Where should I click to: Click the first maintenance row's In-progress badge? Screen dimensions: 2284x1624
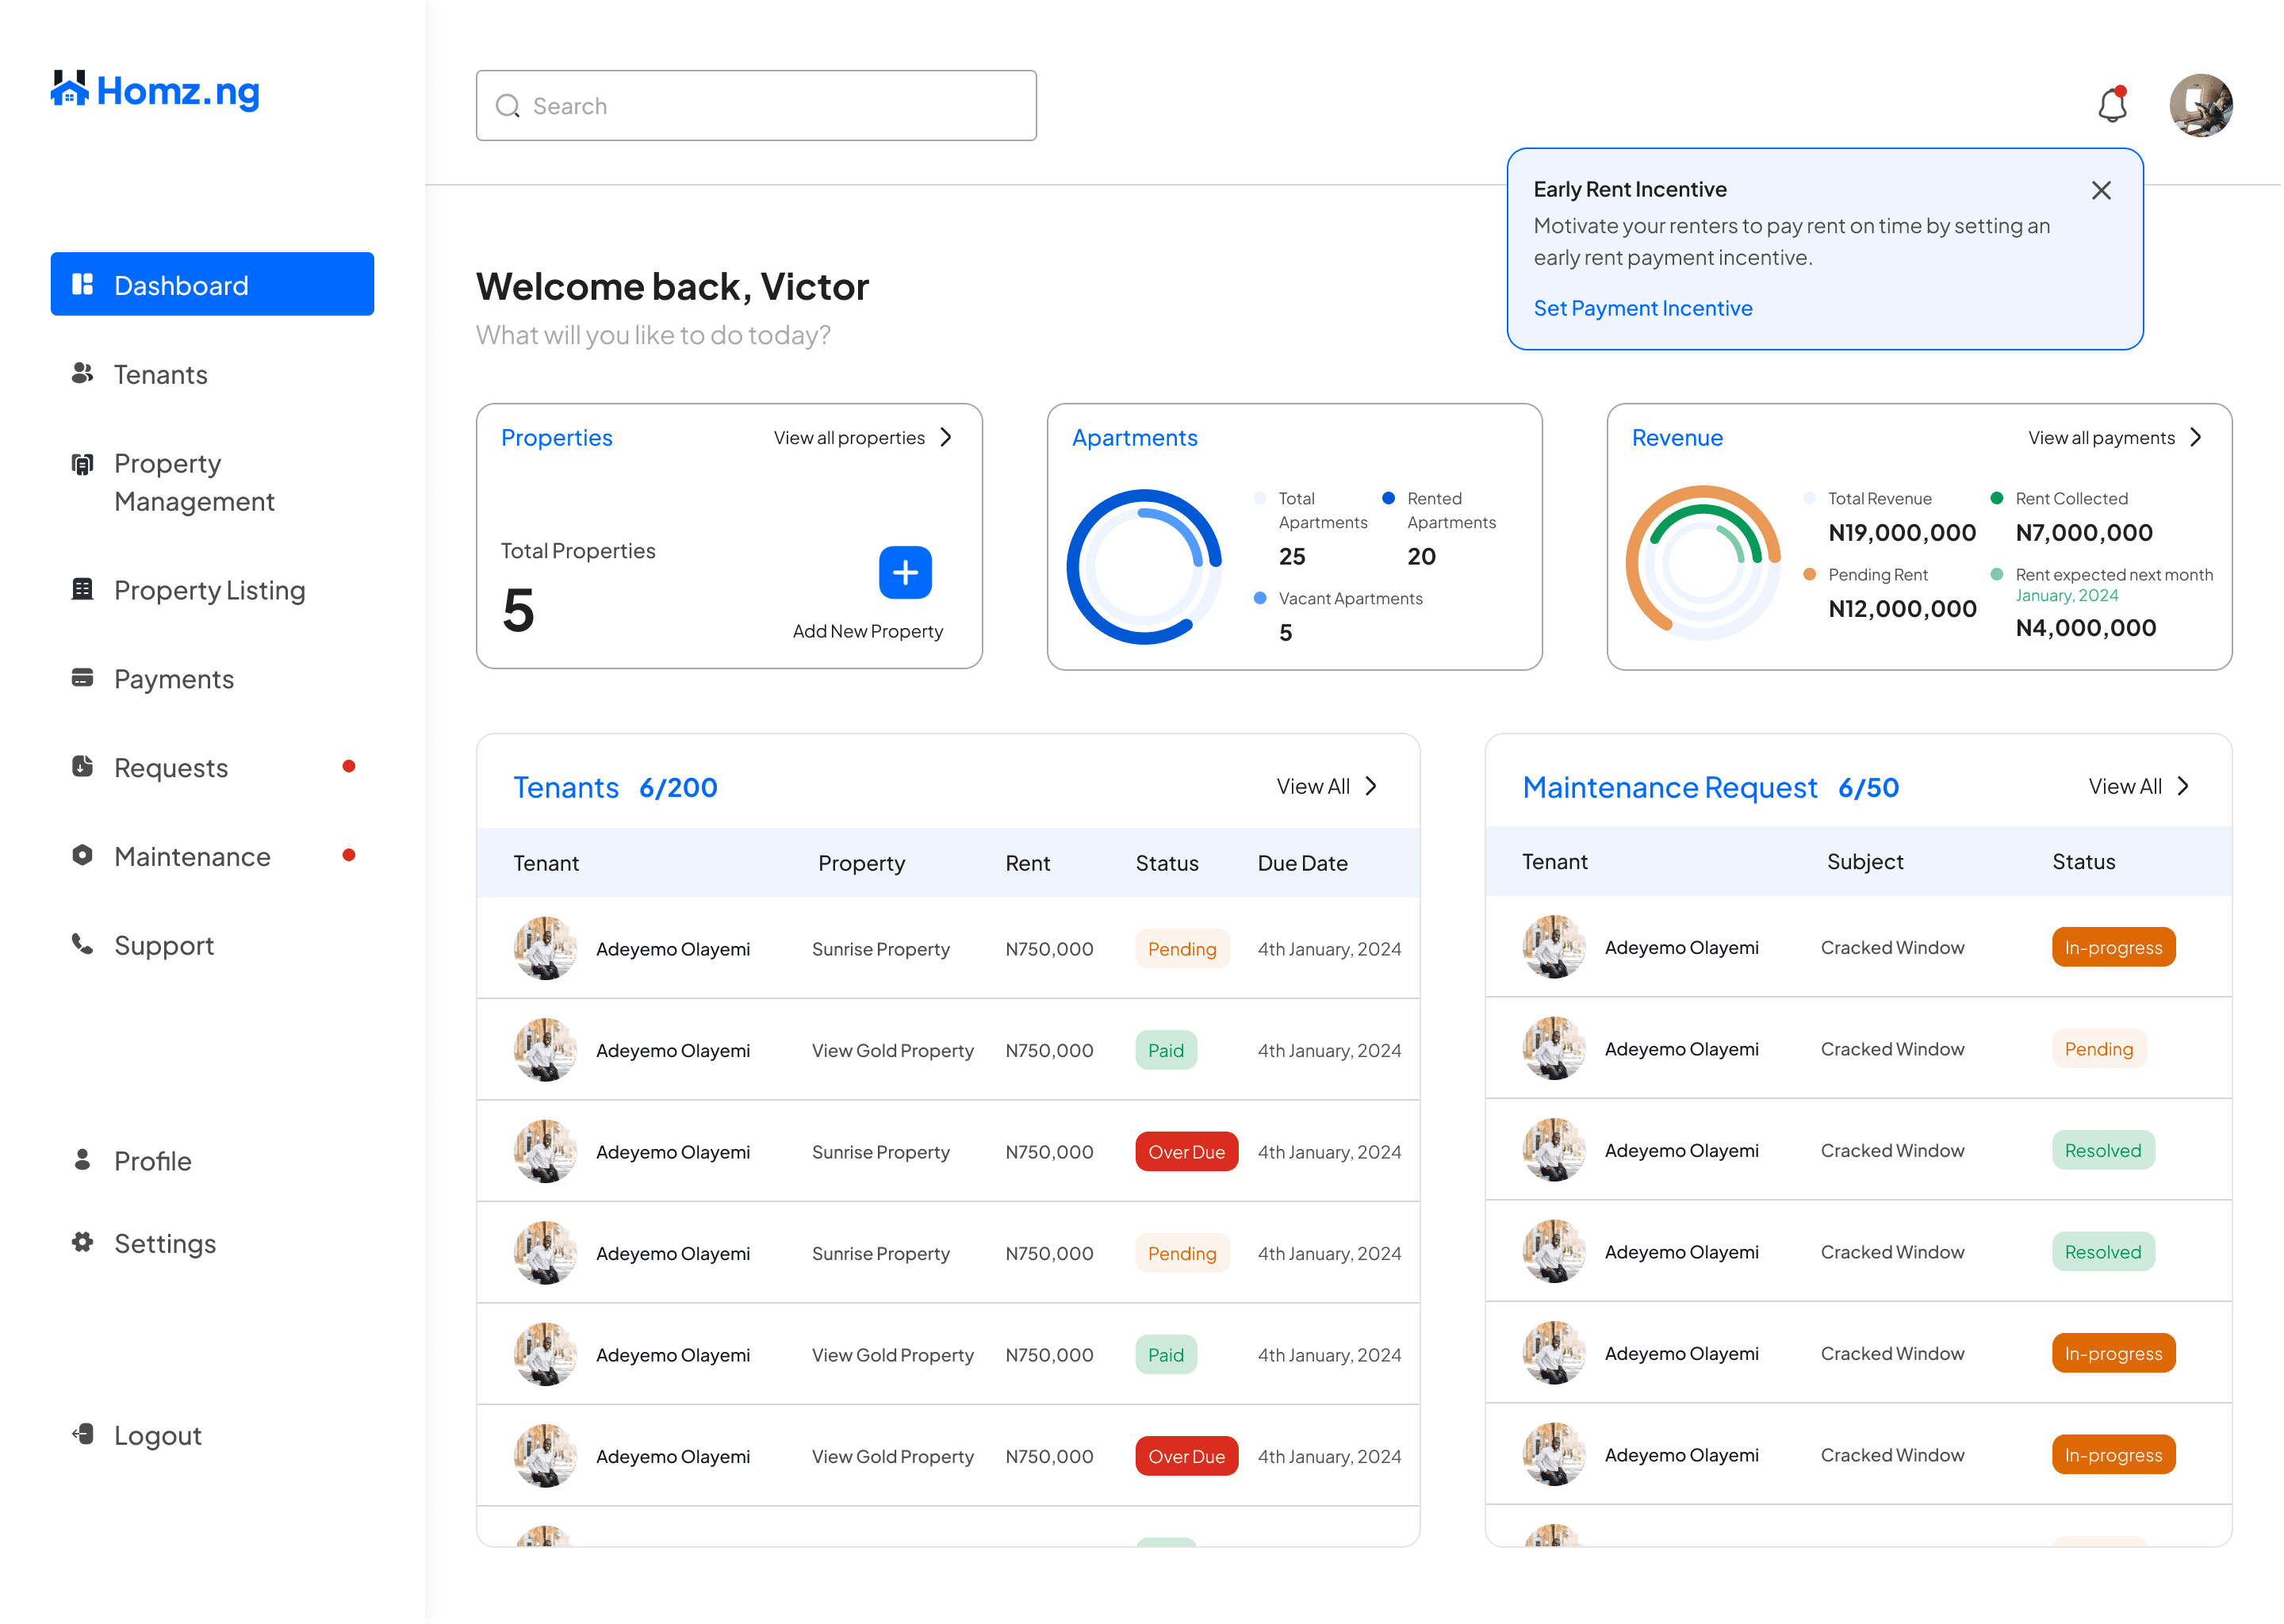(x=2113, y=947)
